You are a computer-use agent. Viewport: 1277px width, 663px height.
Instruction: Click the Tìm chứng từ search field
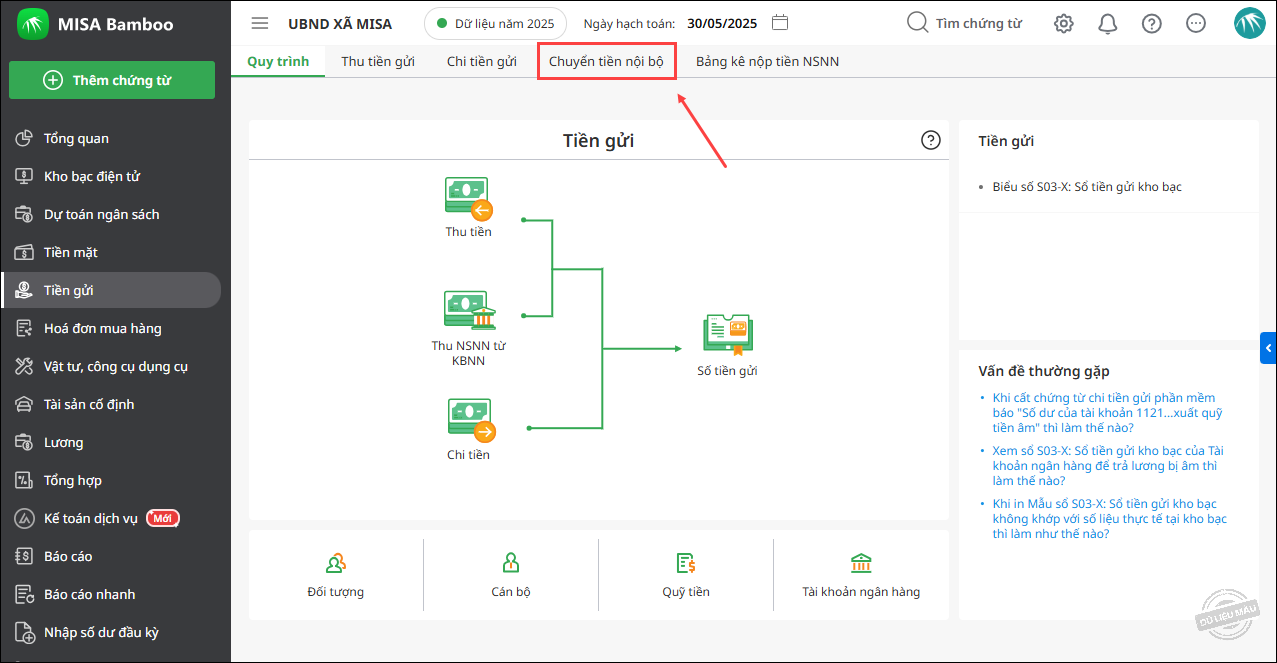click(x=977, y=23)
